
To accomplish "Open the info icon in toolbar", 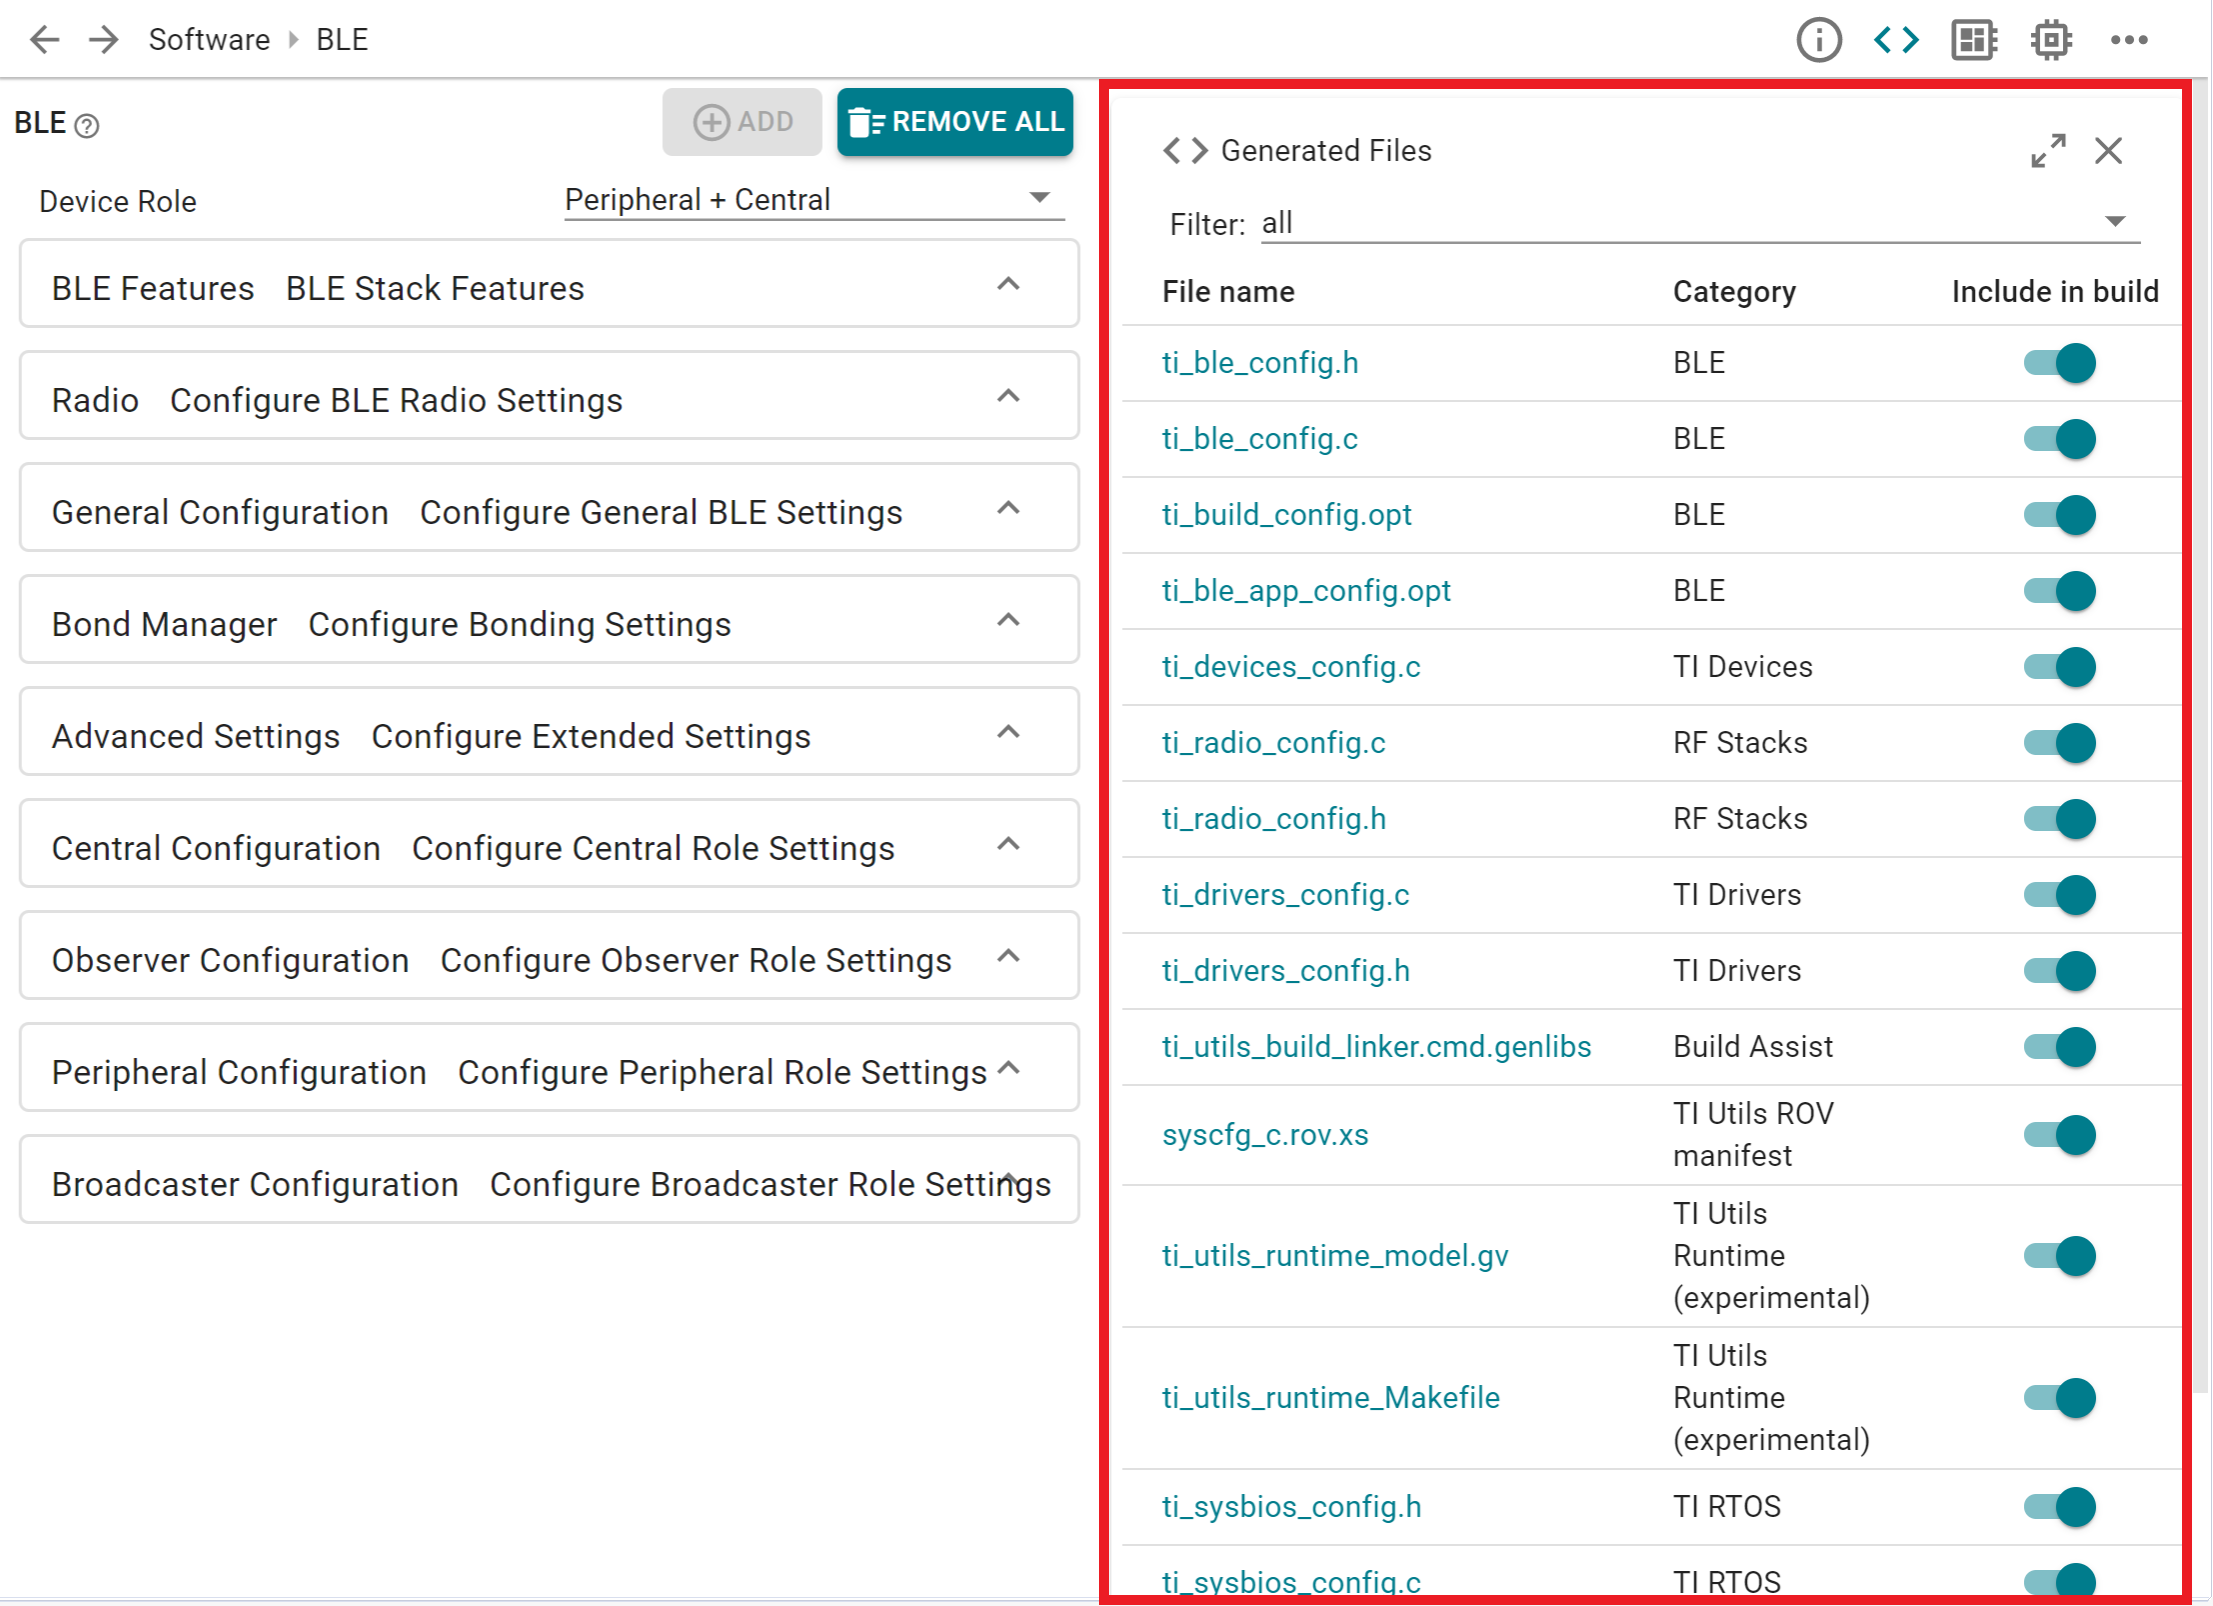I will click(1818, 40).
